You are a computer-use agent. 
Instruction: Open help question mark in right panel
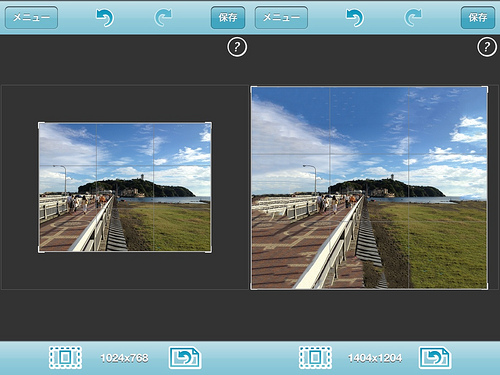(487, 47)
